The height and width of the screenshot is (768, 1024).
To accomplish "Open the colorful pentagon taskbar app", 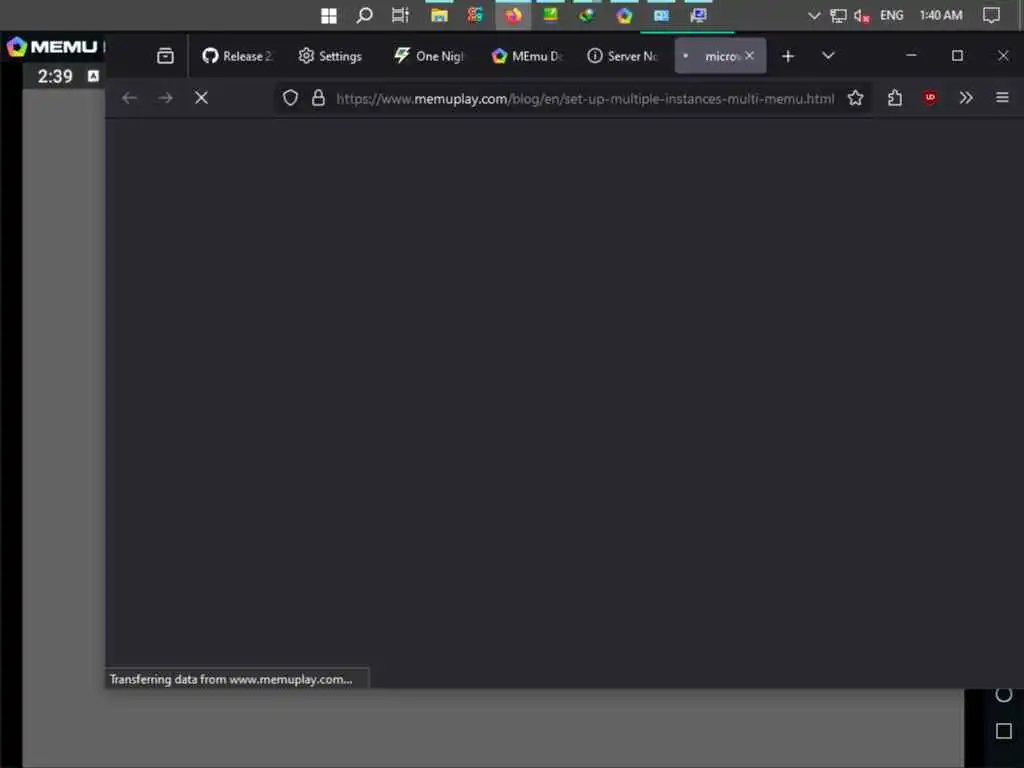I will click(624, 15).
